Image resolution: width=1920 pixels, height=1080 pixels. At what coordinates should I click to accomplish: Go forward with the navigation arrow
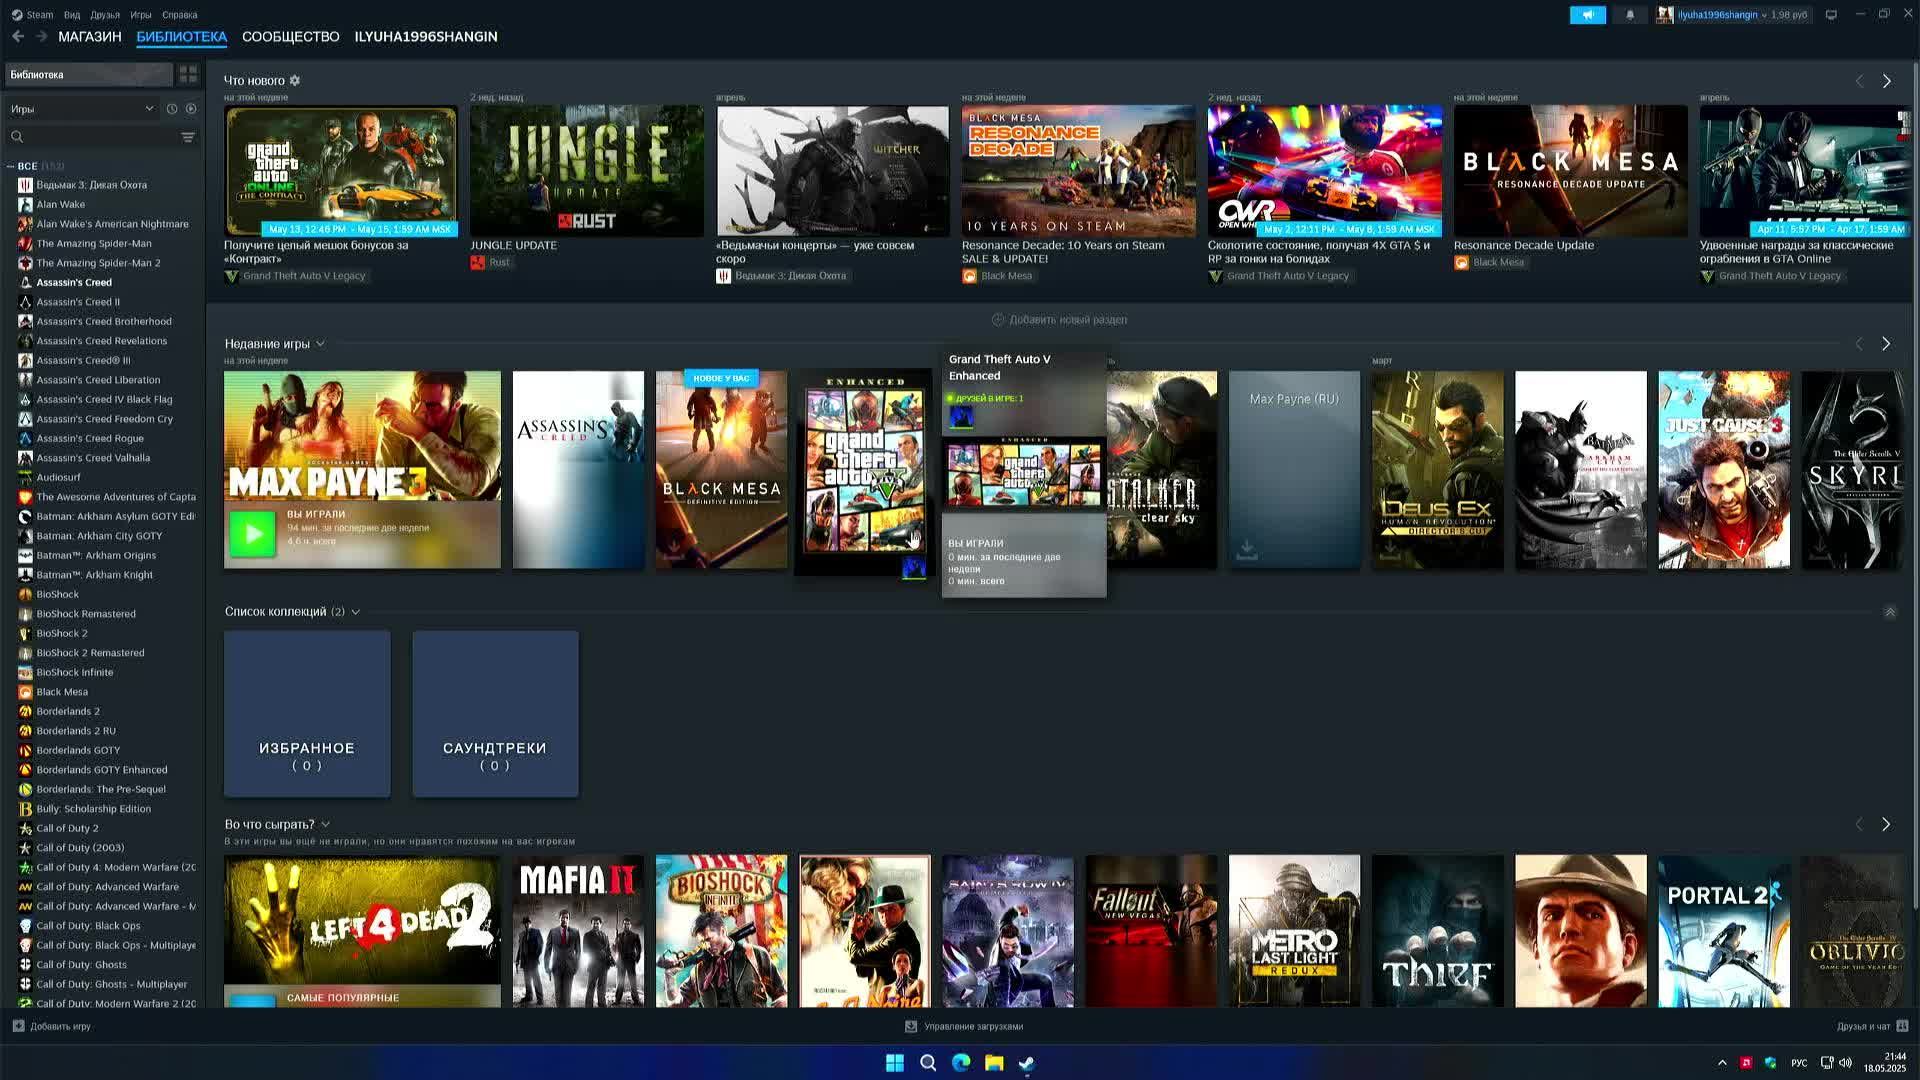(x=42, y=36)
